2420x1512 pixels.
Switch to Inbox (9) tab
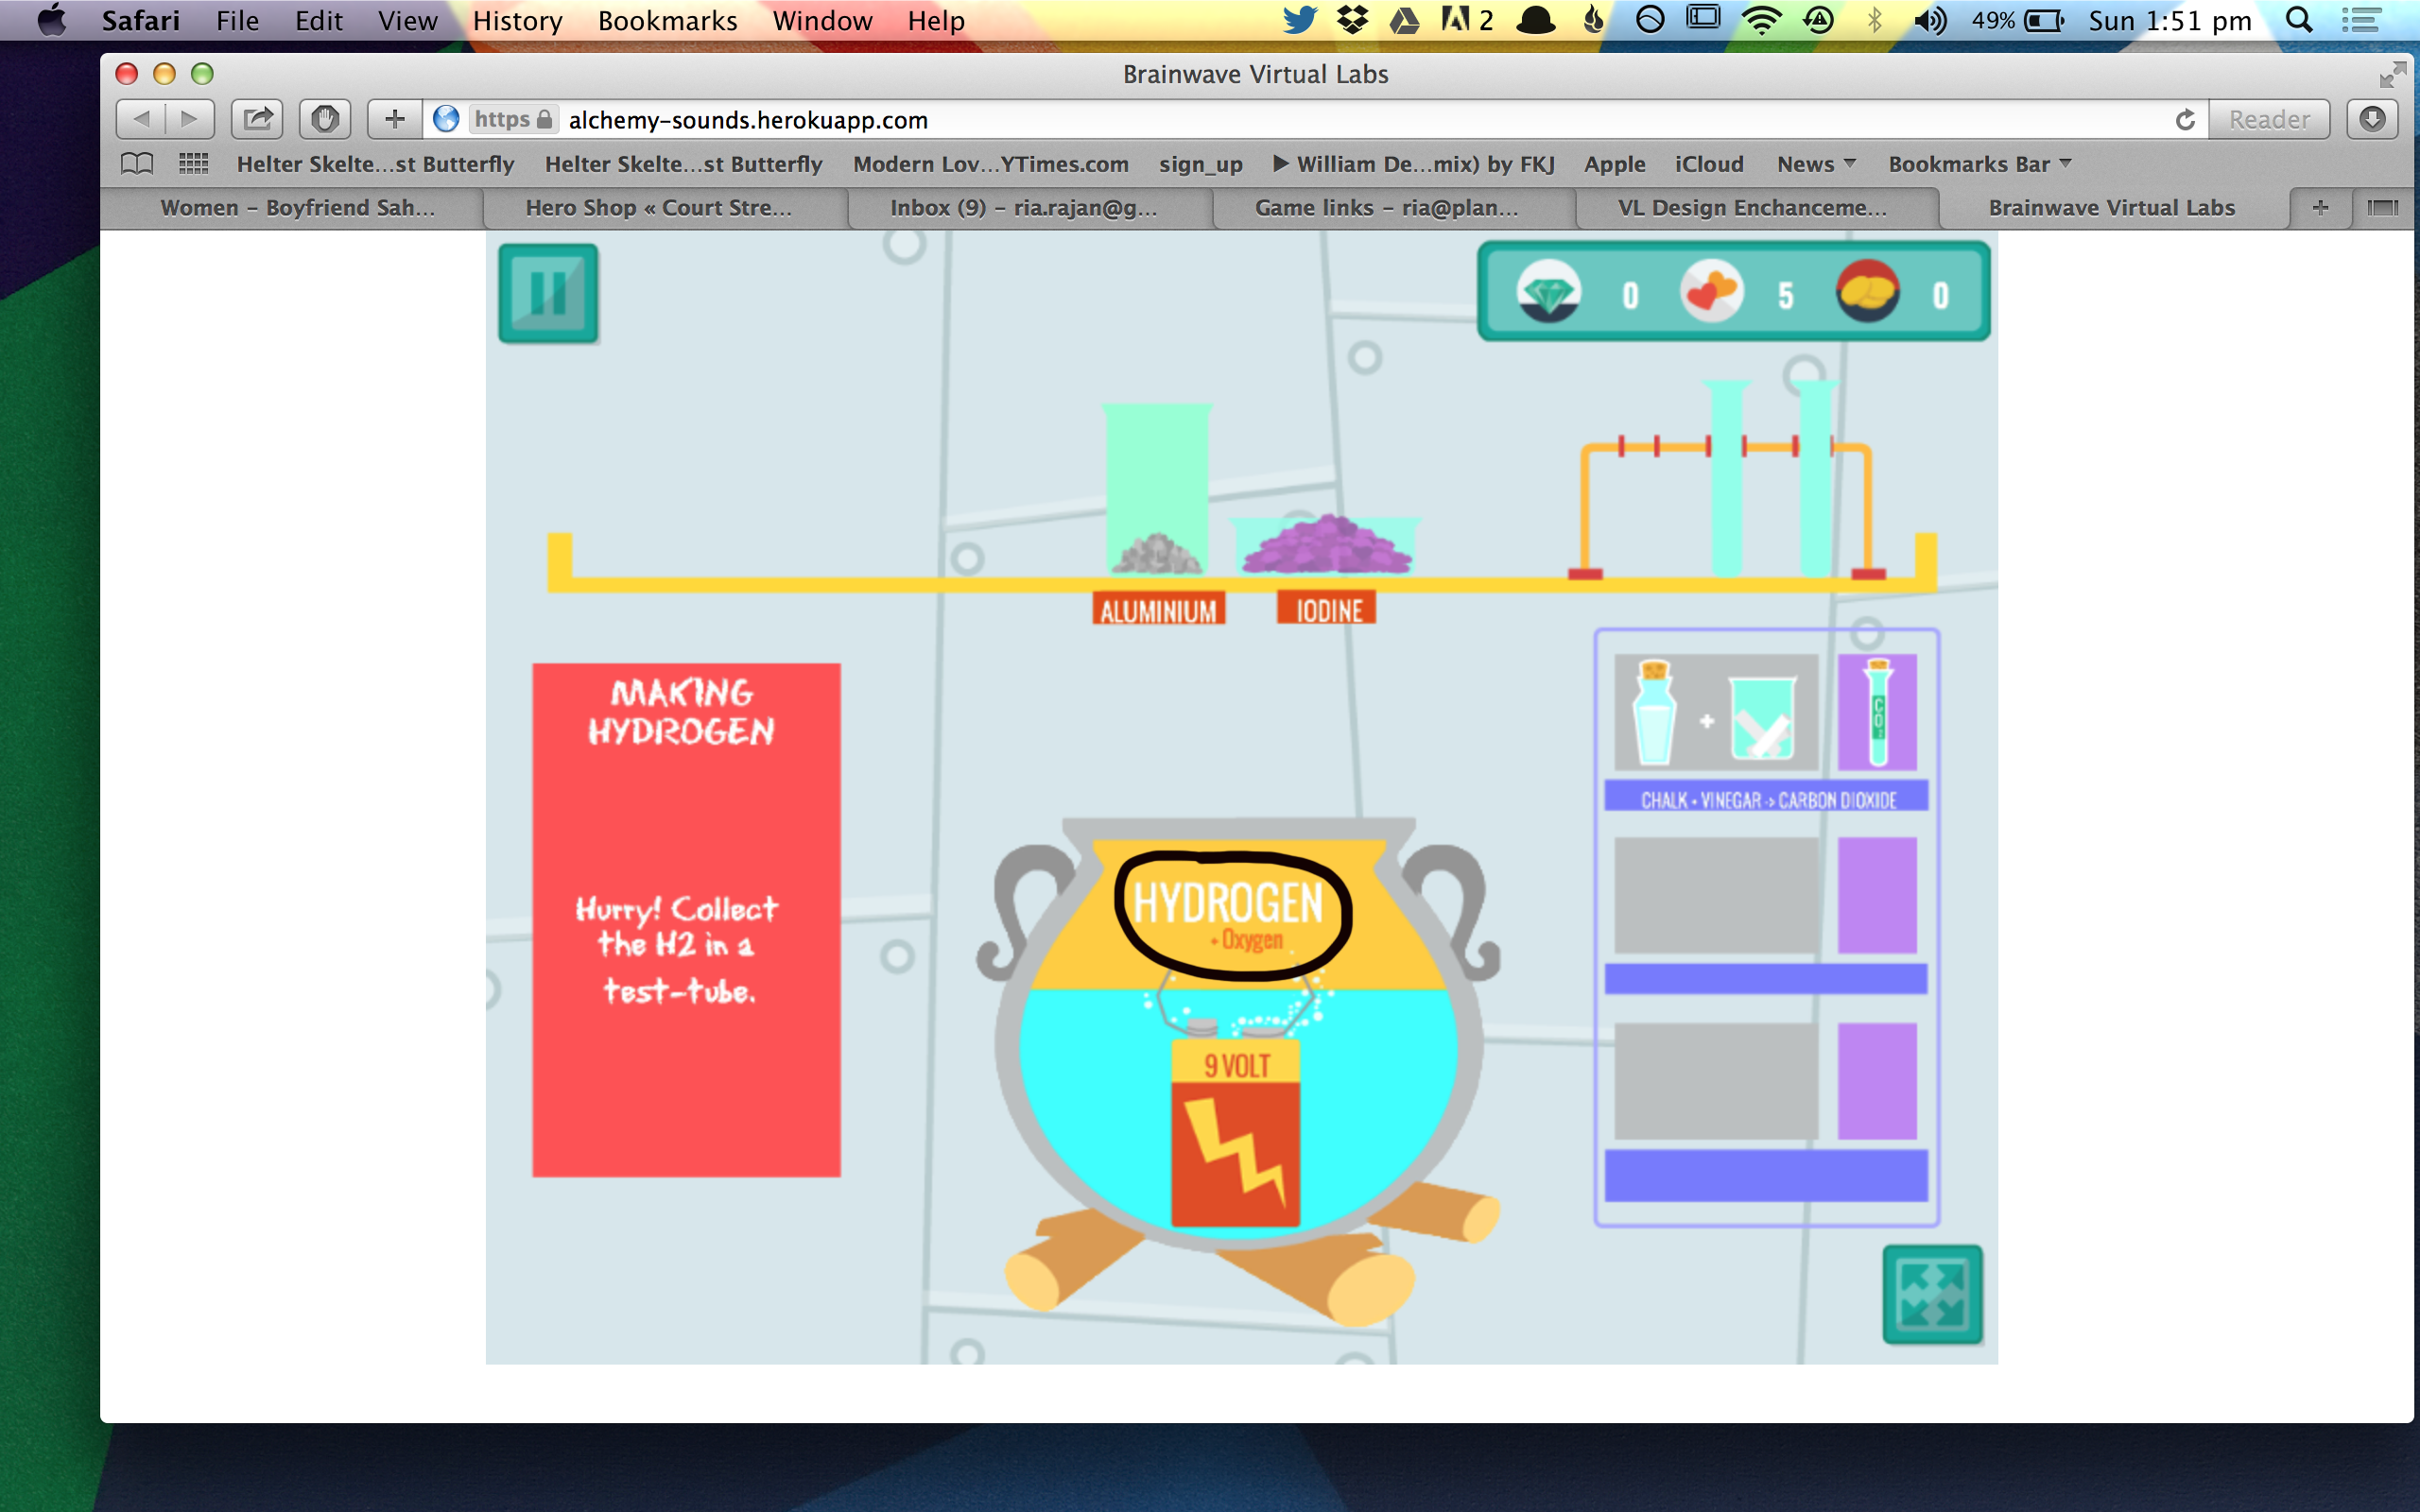pos(1023,208)
